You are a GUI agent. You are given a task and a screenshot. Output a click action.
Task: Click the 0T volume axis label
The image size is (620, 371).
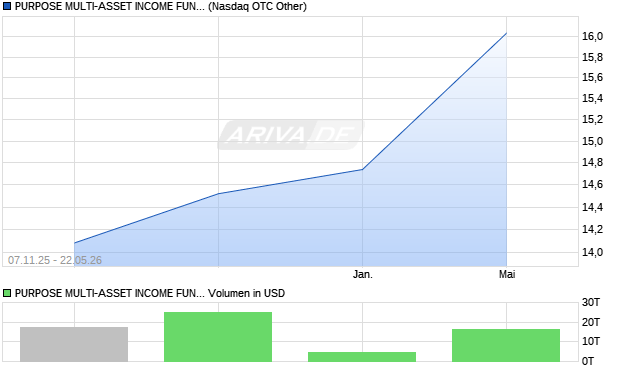click(x=588, y=361)
